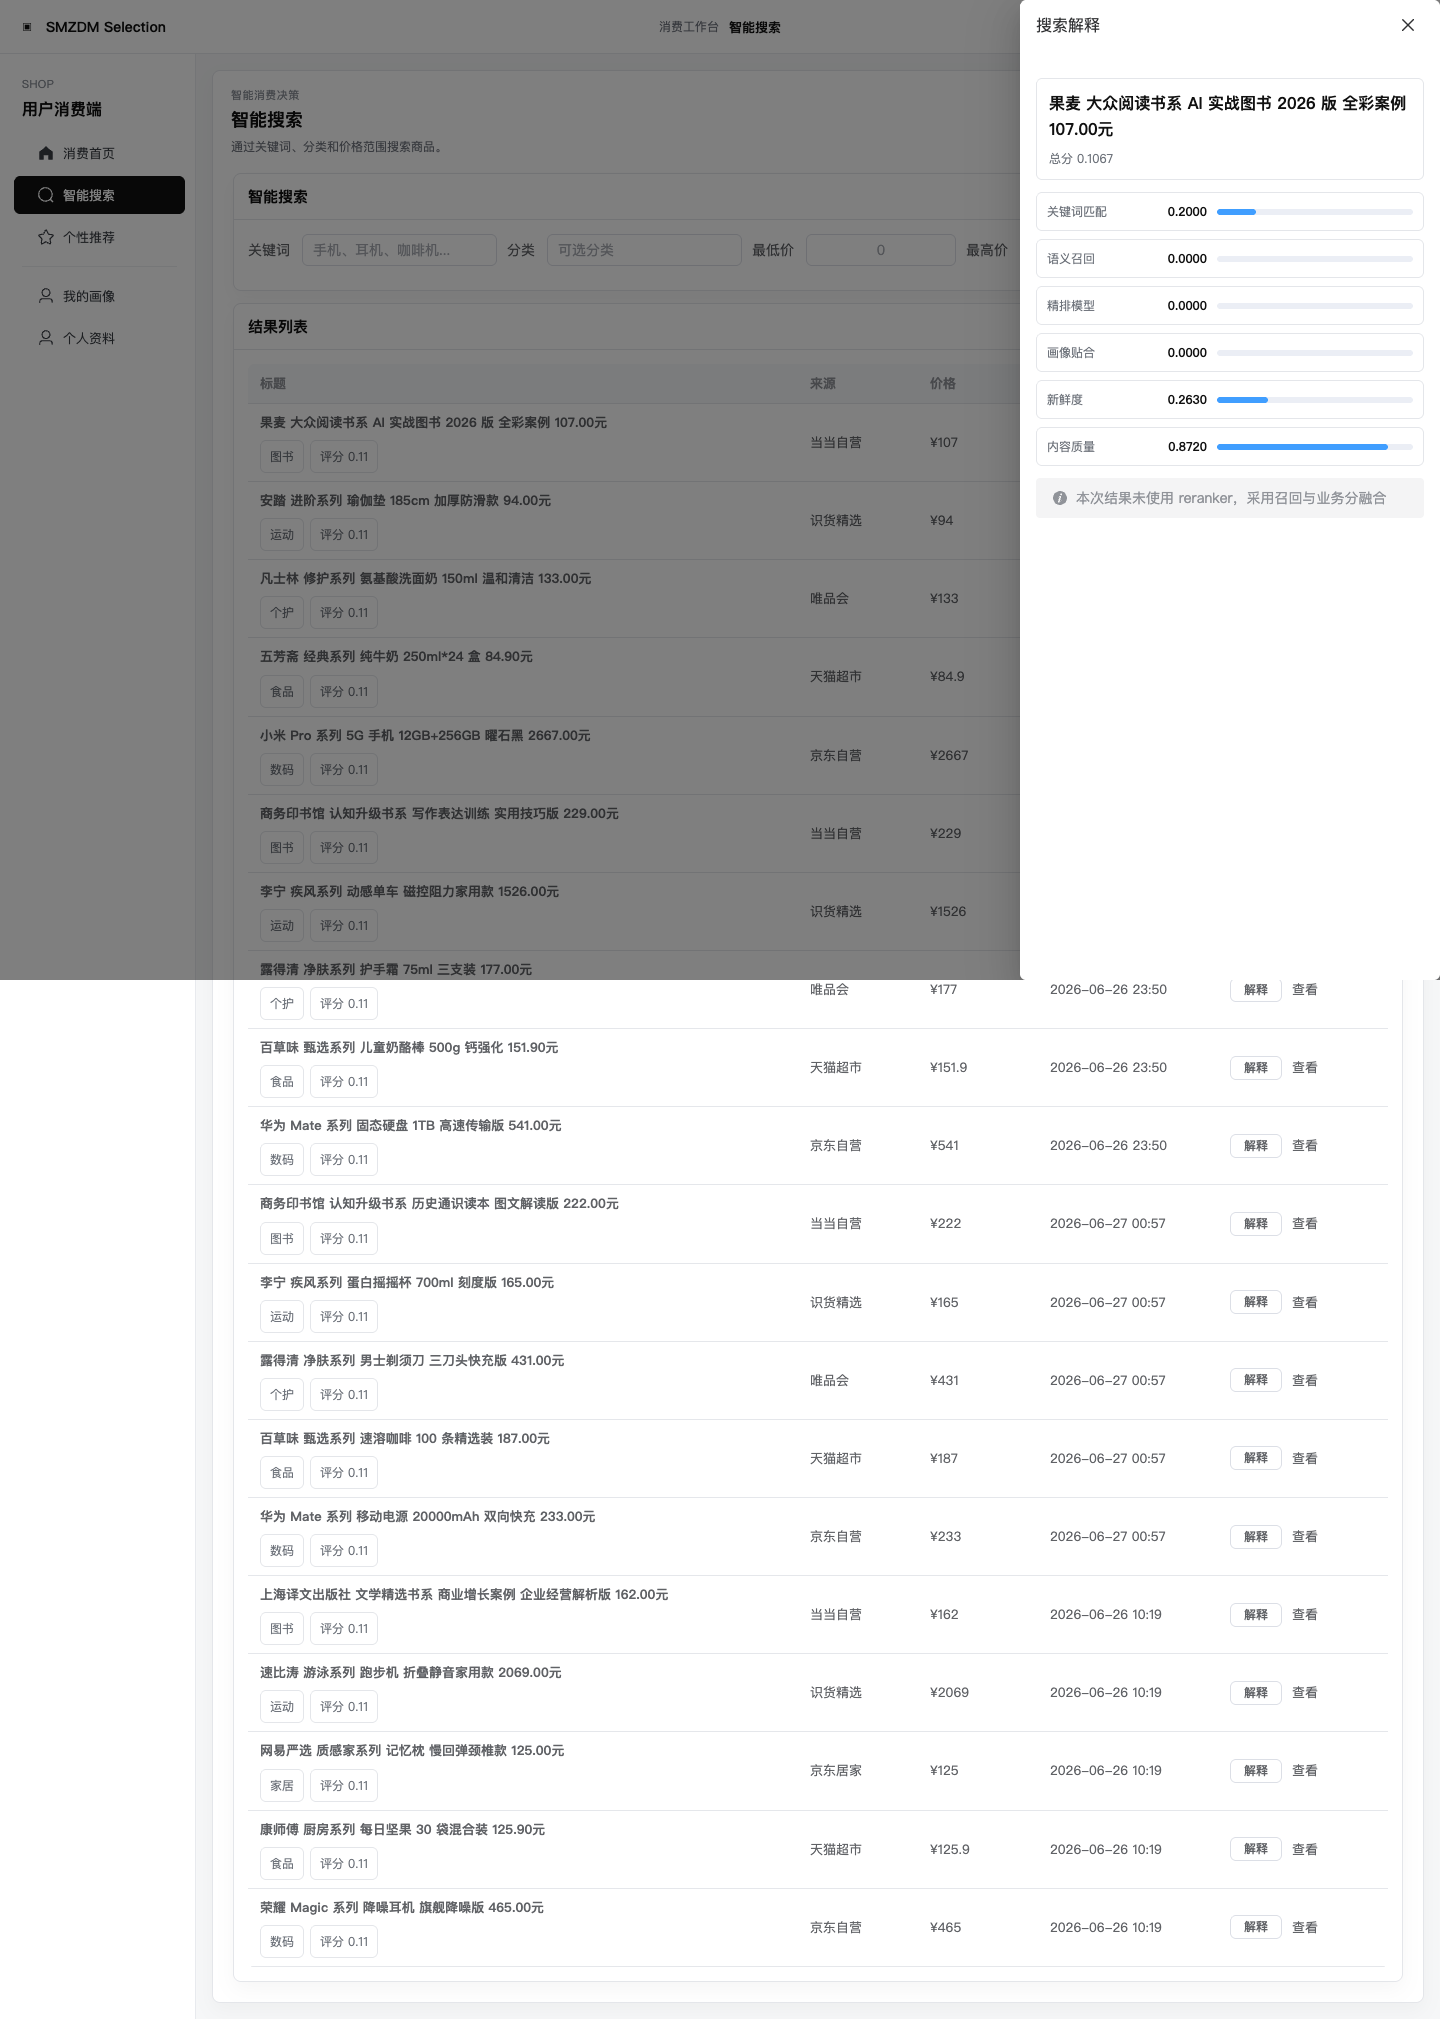Click the title 商务印书馆 历史通识读本 图文解读版
1440x2019 pixels.
(439, 1204)
